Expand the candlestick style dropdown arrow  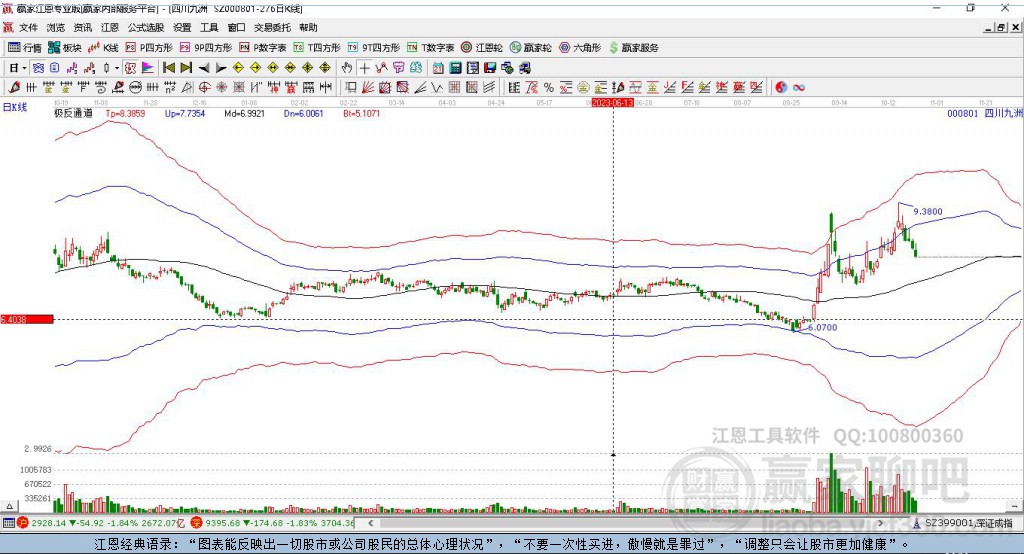click(117, 68)
